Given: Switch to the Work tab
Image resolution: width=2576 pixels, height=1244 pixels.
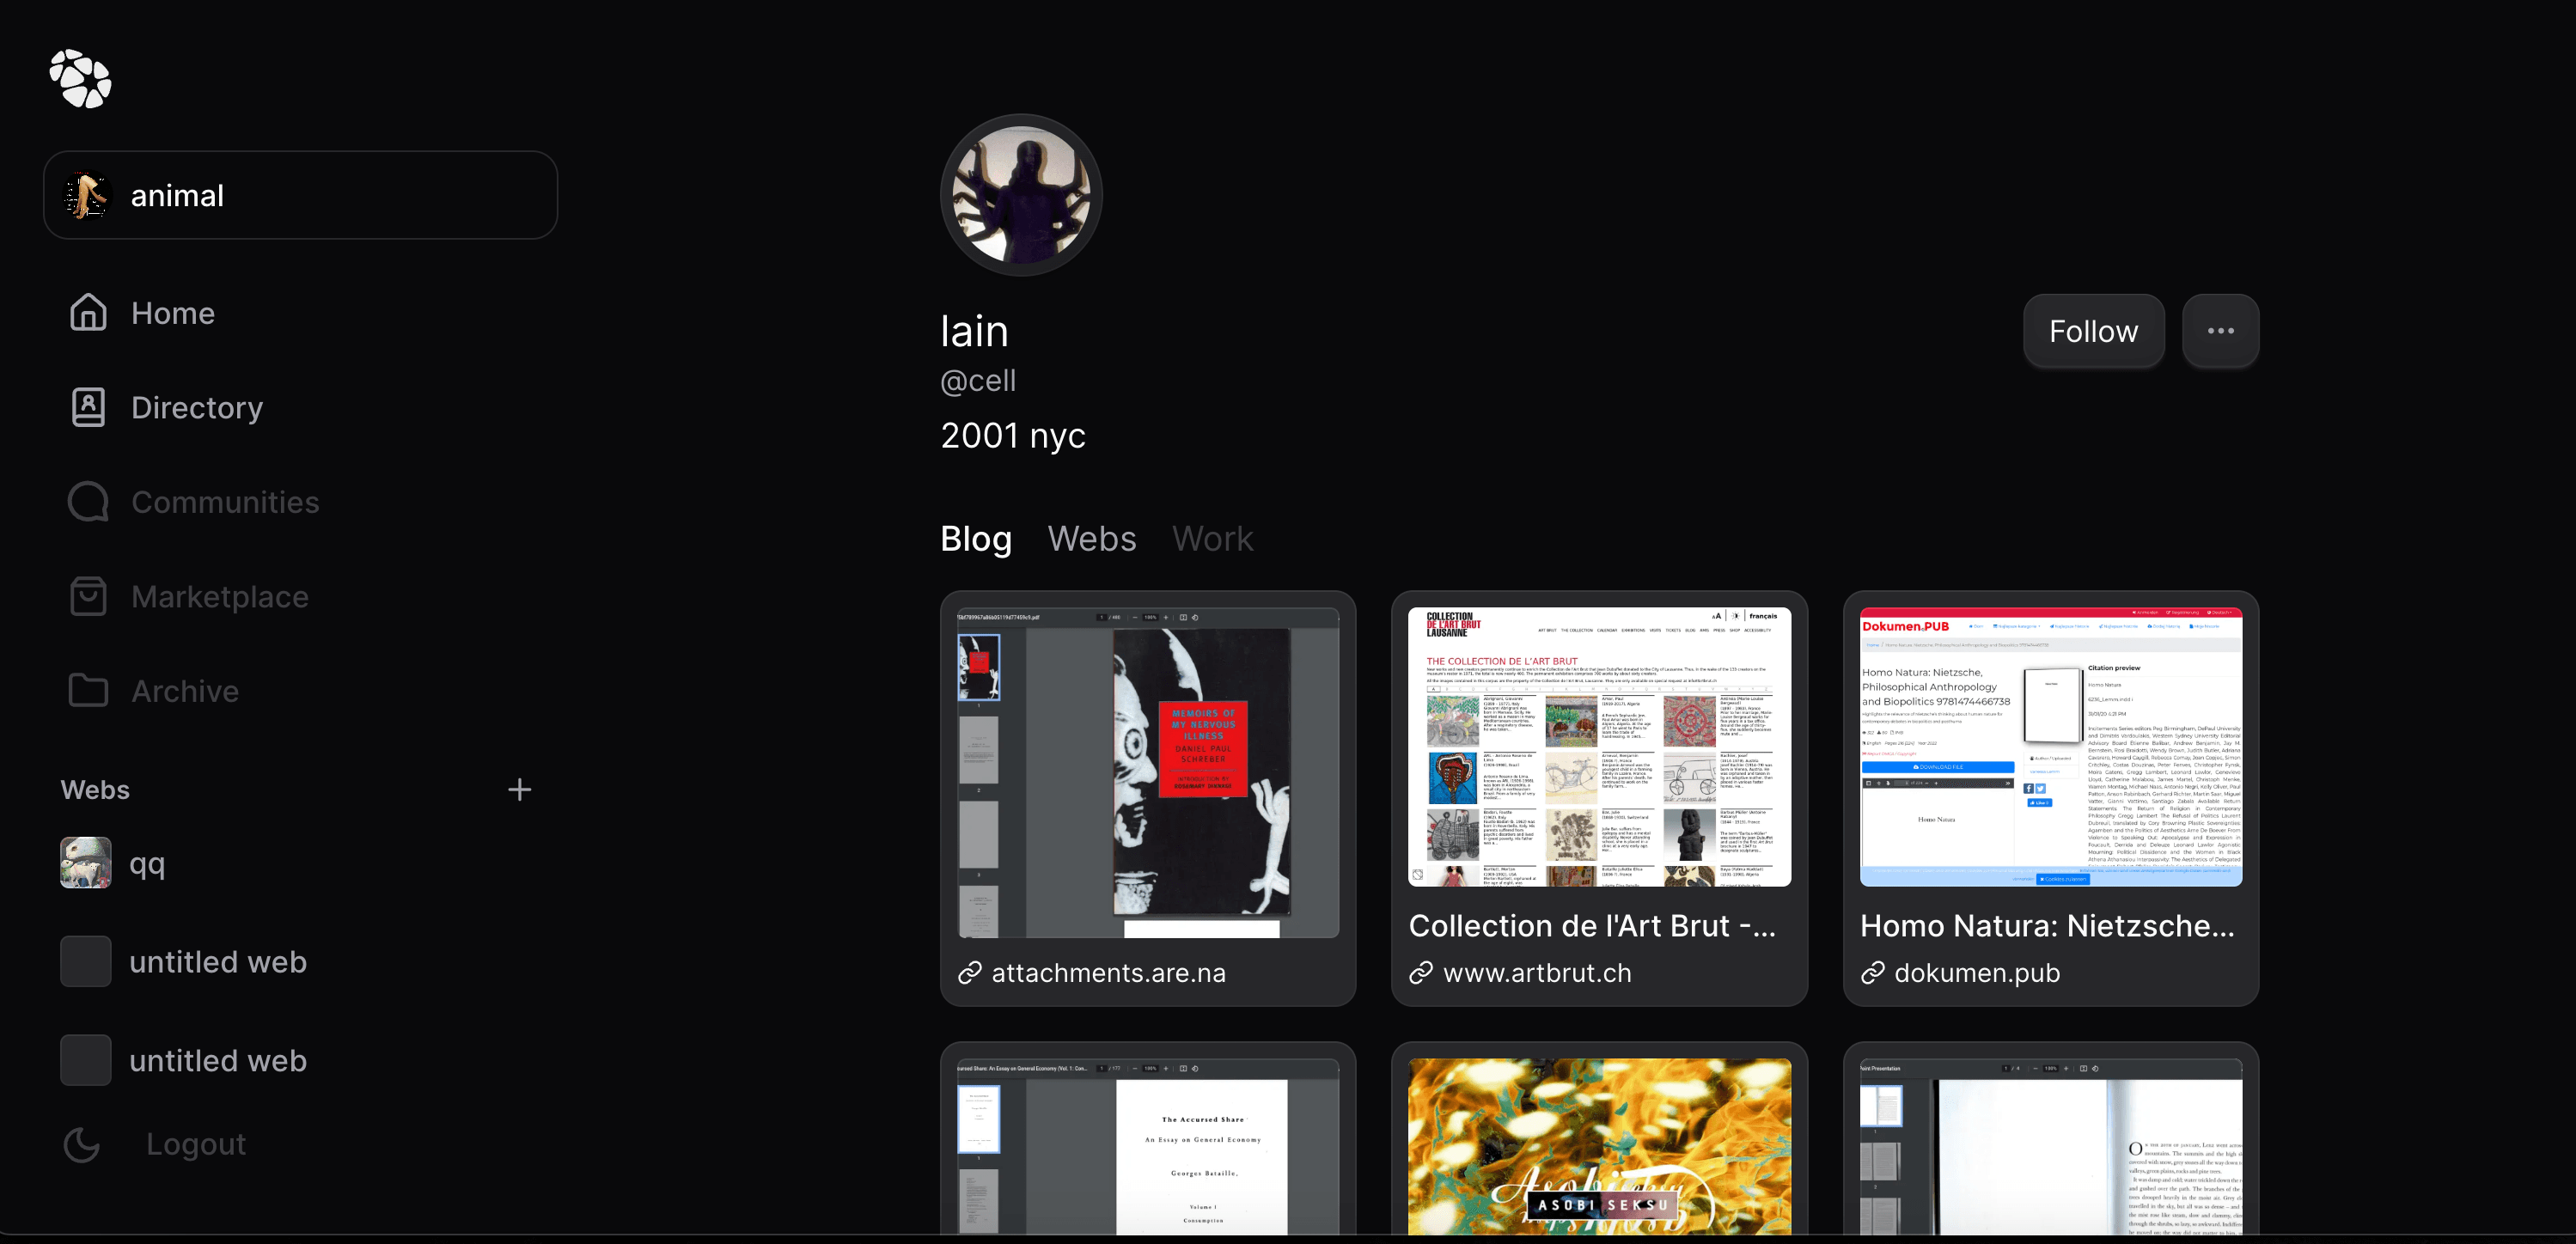Looking at the screenshot, I should 1213,539.
